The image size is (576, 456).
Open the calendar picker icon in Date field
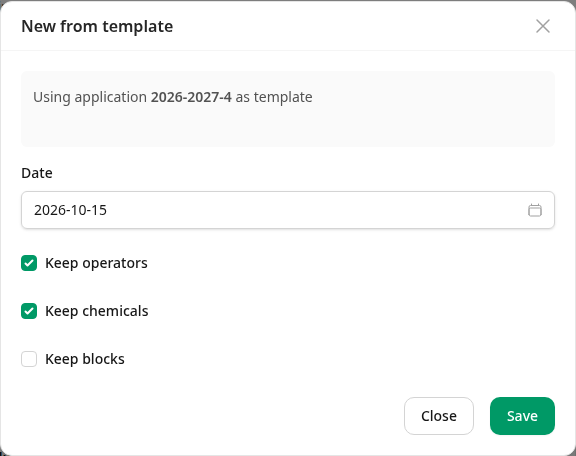tap(534, 210)
